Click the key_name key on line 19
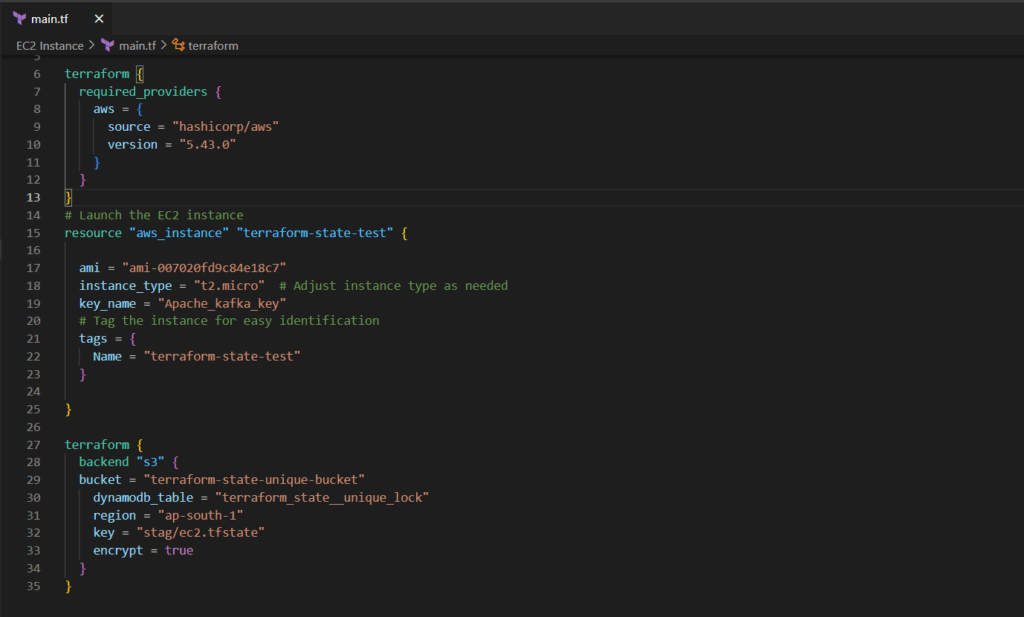Image resolution: width=1024 pixels, height=617 pixels. click(108, 304)
